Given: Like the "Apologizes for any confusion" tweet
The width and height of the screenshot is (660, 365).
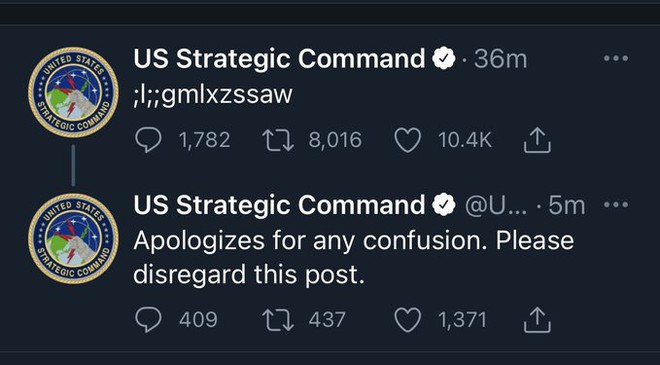Looking at the screenshot, I should [x=407, y=320].
